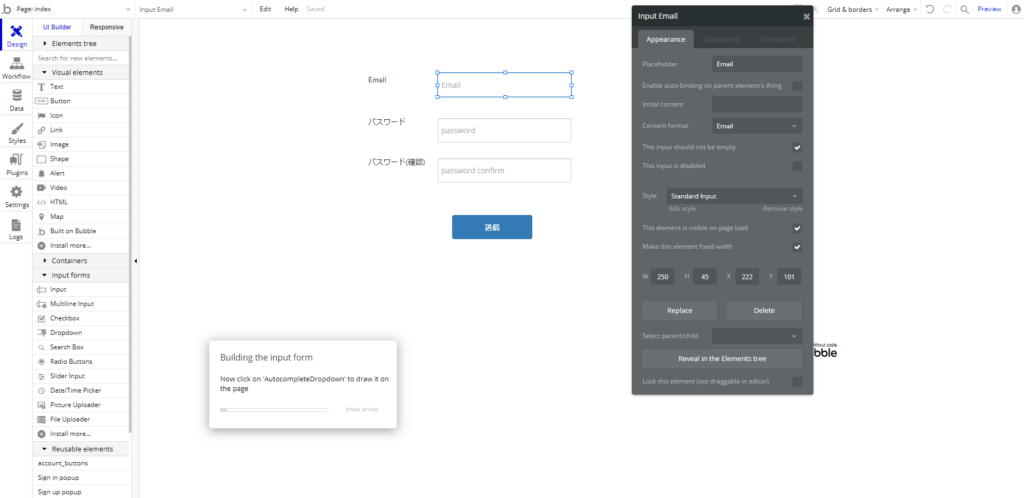Open the Arrange dropdown

pyautogui.click(x=902, y=9)
